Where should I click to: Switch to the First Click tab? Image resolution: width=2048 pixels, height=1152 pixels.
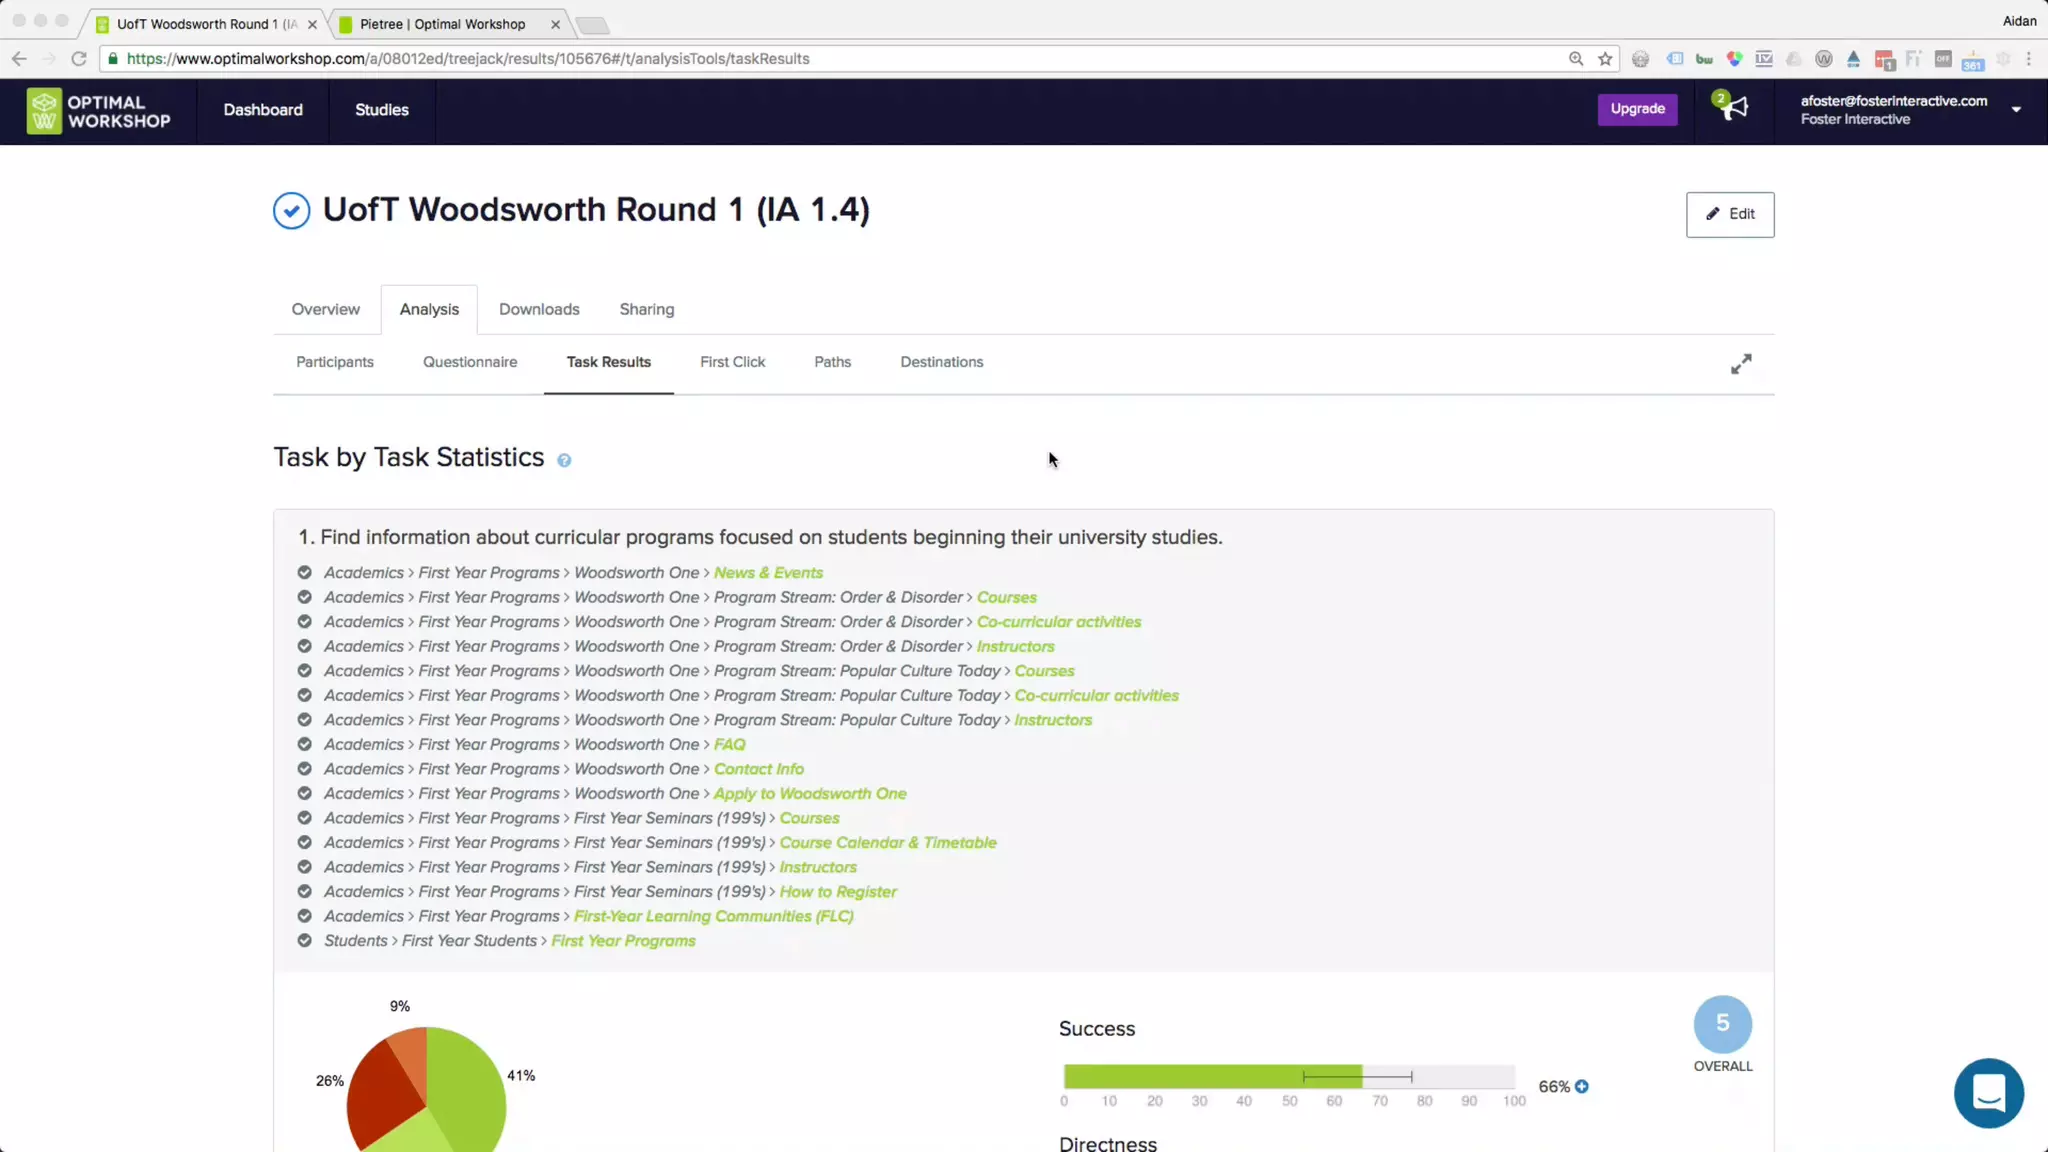click(x=732, y=362)
